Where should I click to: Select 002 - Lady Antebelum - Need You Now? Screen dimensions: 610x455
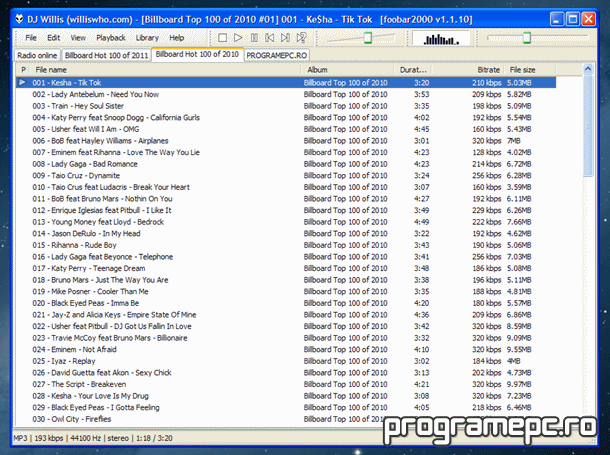tap(286, 94)
